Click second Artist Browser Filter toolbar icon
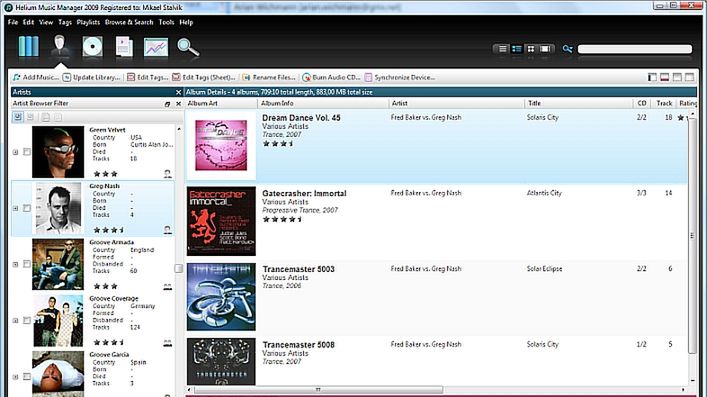707x397 pixels. click(30, 117)
